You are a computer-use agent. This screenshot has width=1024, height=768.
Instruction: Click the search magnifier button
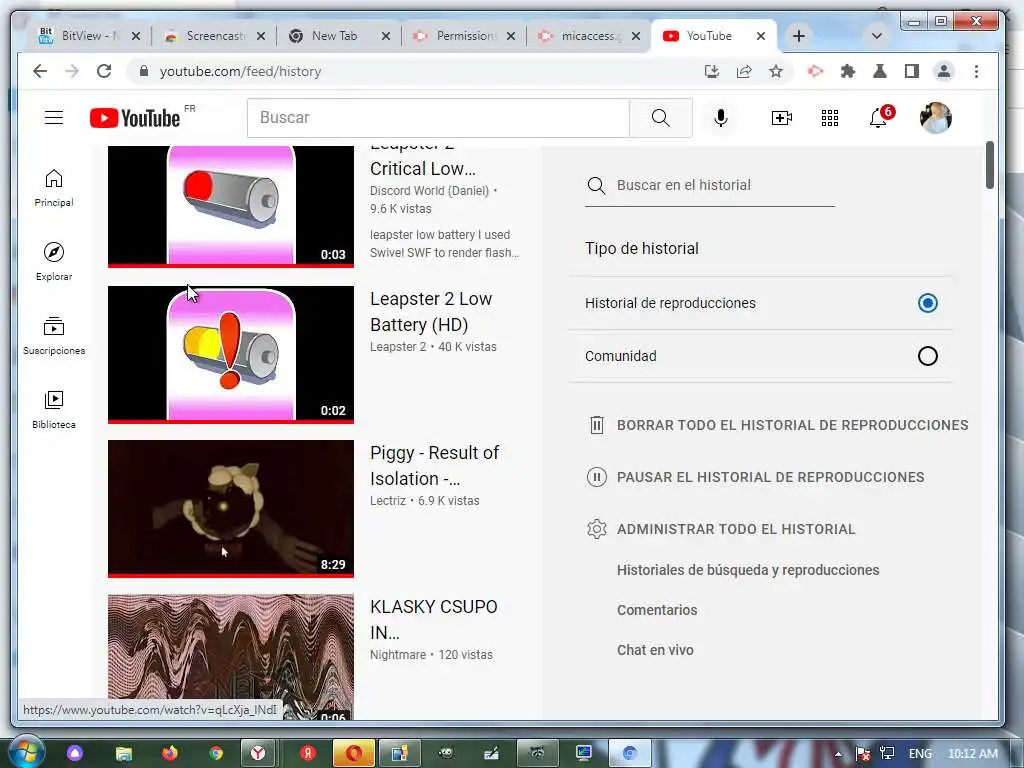(x=660, y=118)
